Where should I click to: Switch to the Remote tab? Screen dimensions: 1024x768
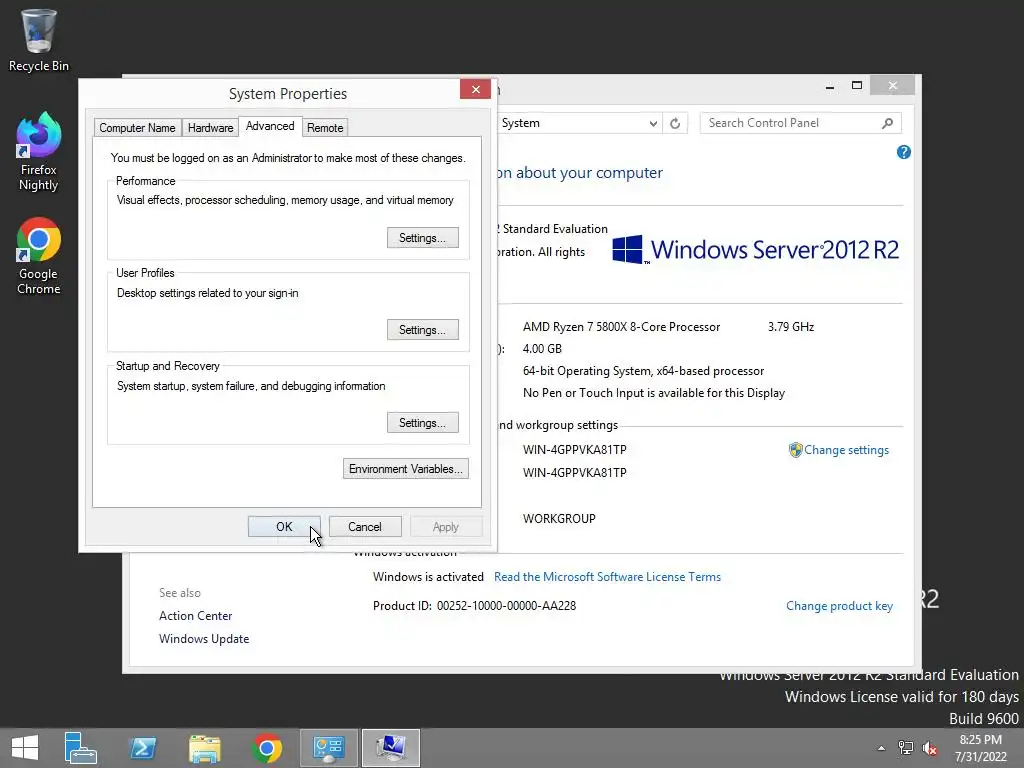coord(325,127)
